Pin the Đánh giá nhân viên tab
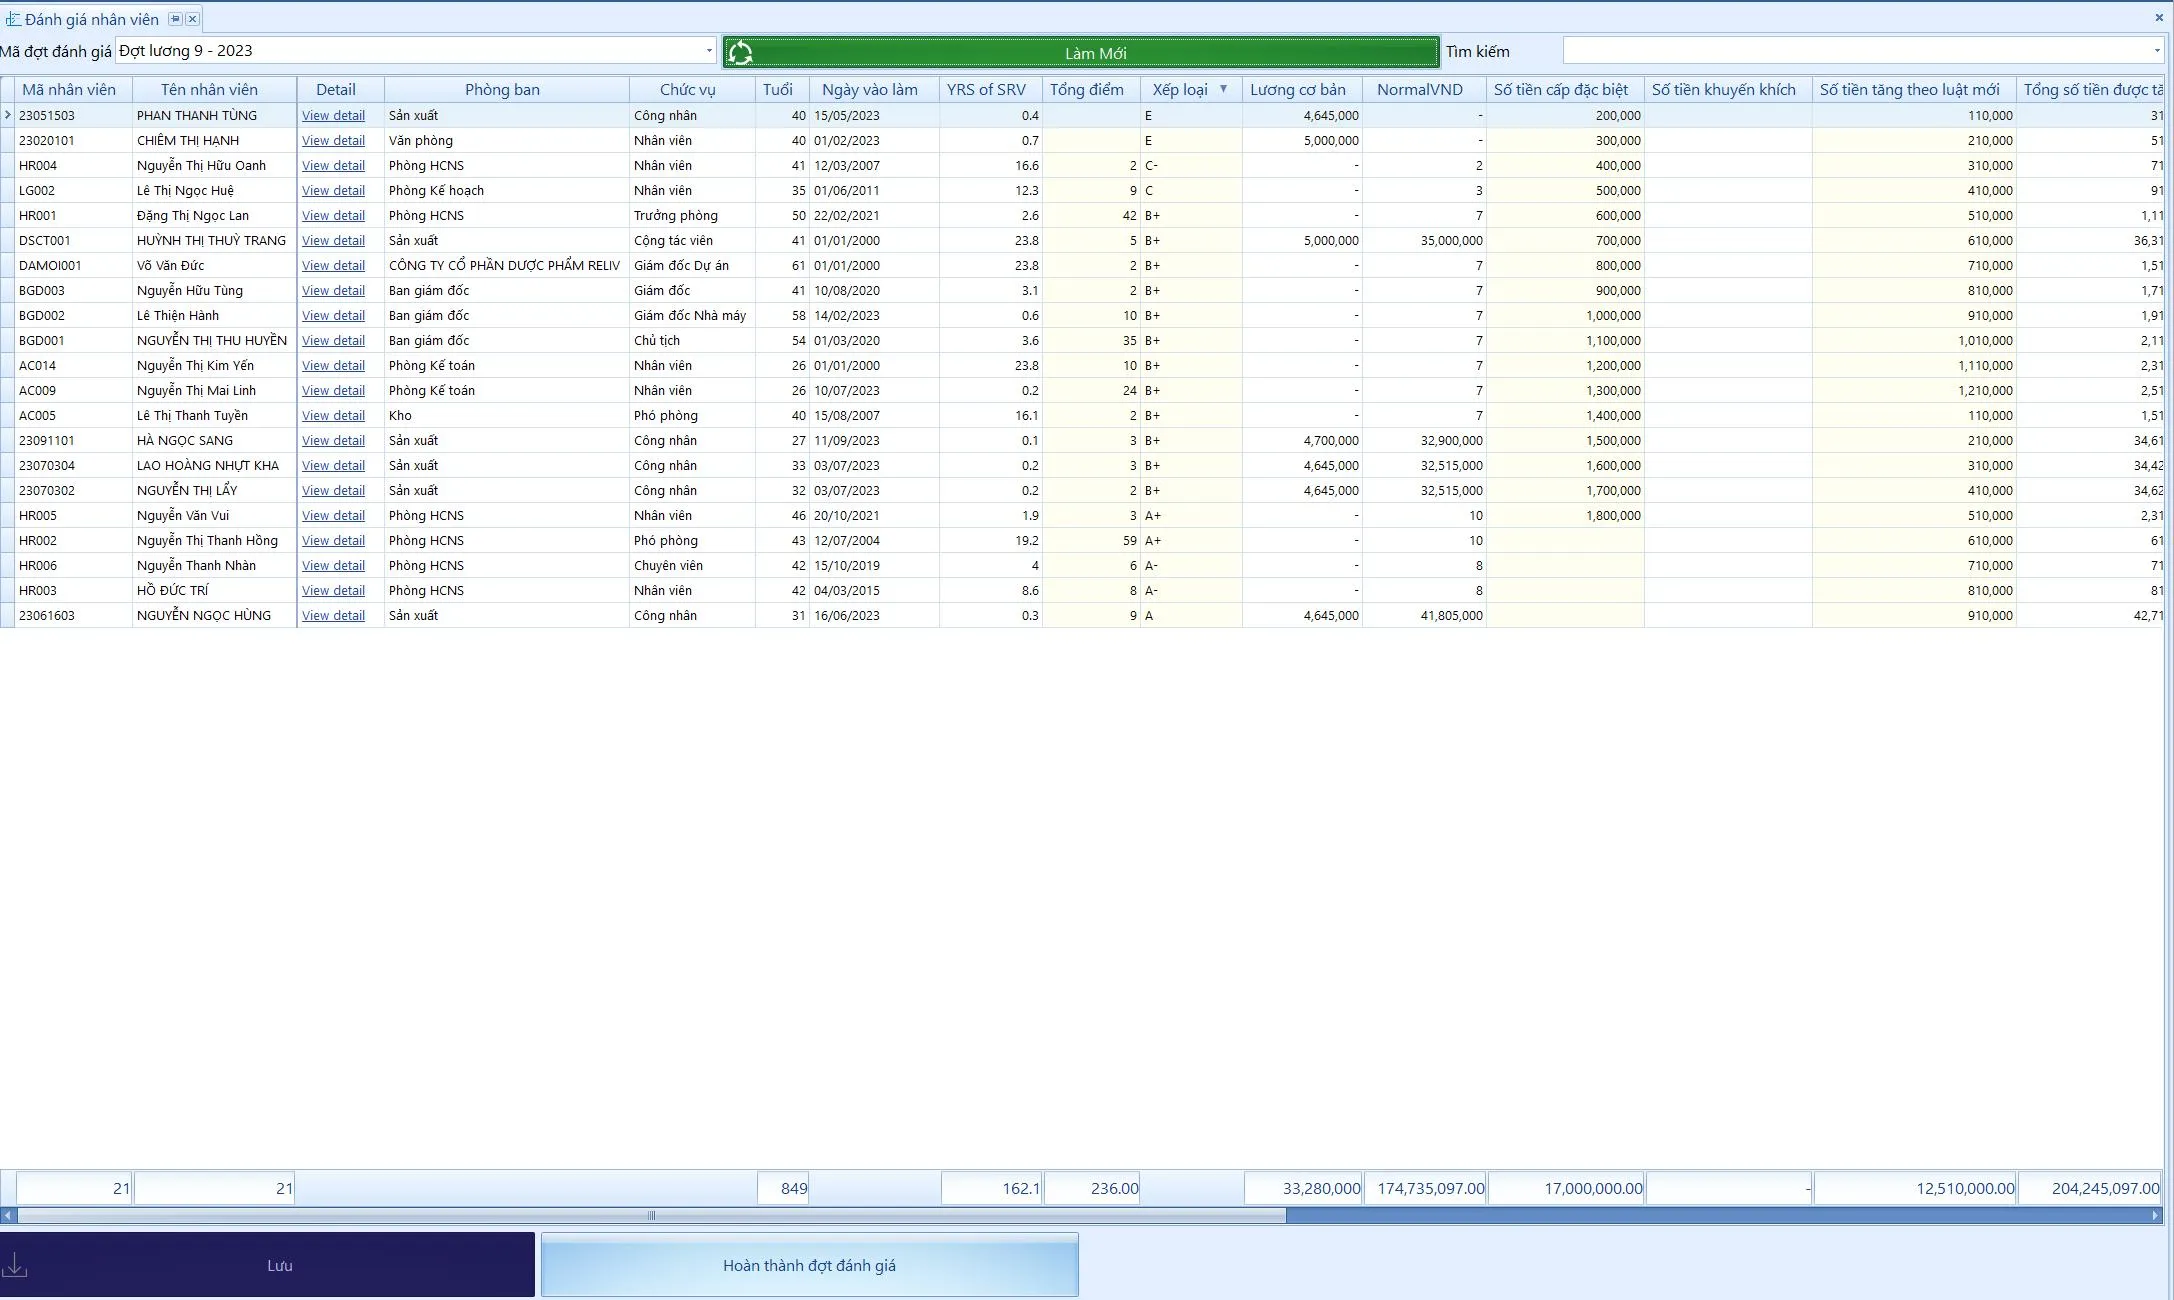 pos(175,19)
